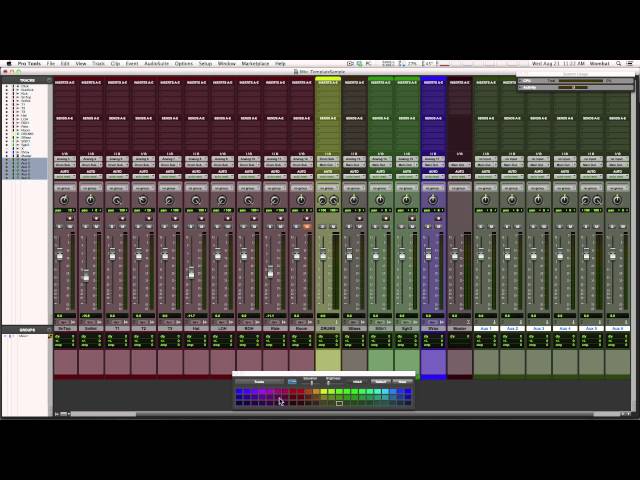Screen dimensions: 640x480
Task: Click the Inserts A-E header on SnTop
Action: click(x=65, y=82)
